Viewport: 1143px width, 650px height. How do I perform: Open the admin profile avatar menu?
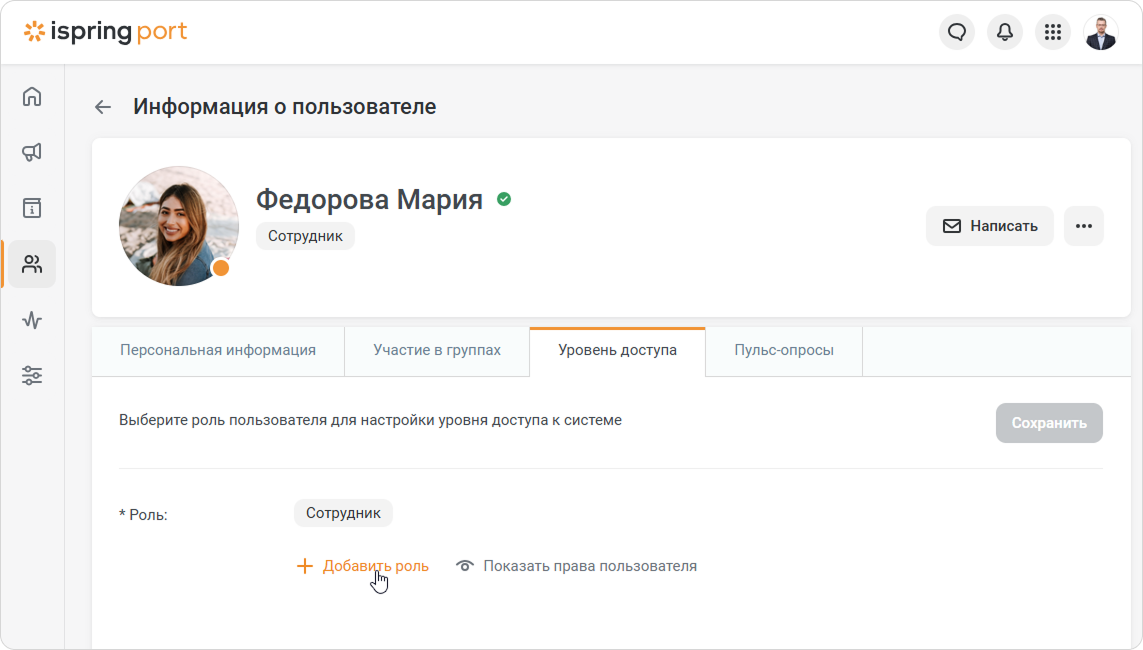(1101, 32)
